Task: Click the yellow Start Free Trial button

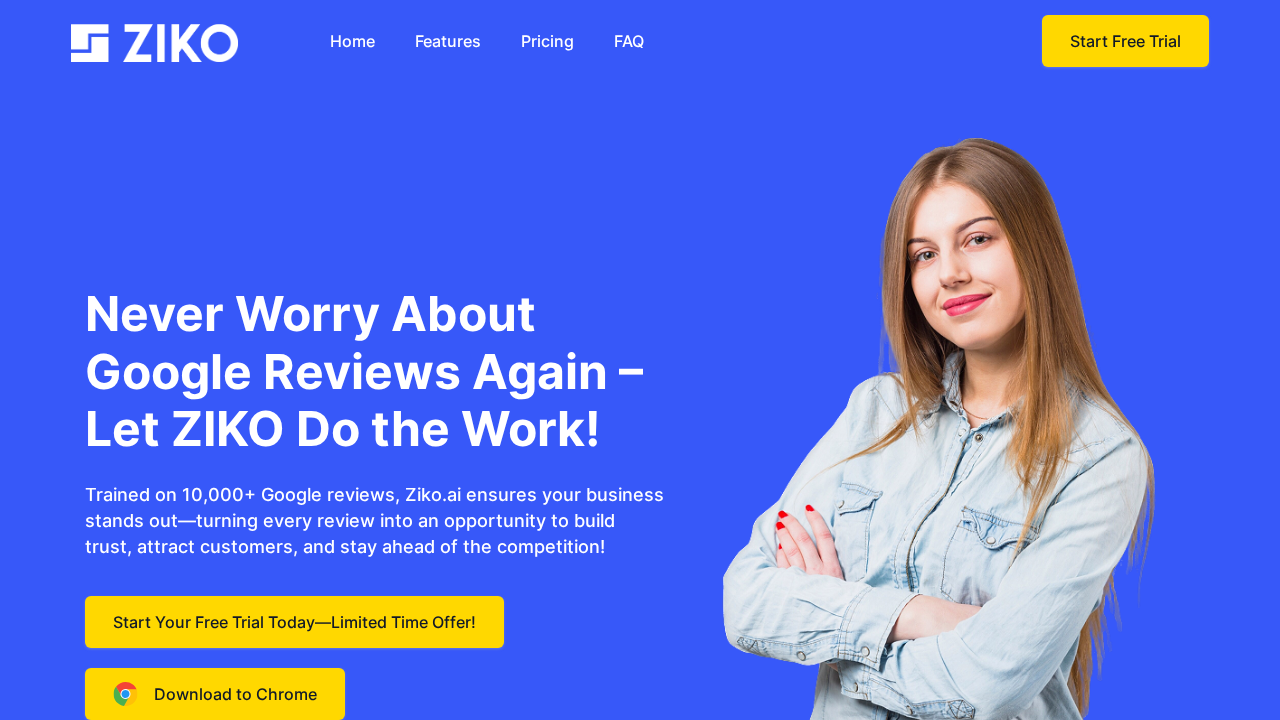Action: pos(1125,41)
